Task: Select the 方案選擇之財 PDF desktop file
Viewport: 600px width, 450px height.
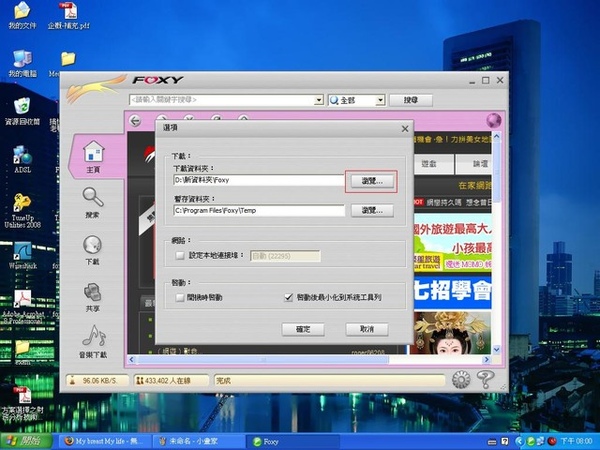Action: click(22, 404)
